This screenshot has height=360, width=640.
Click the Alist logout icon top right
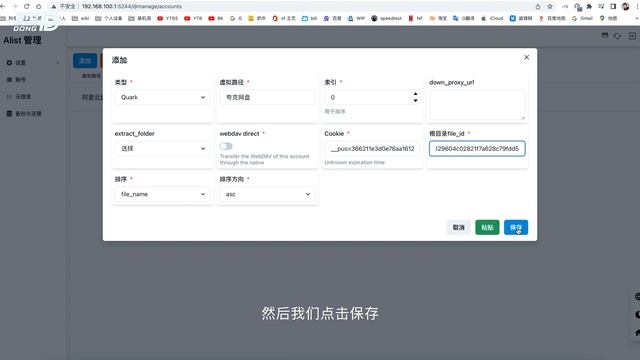632,36
